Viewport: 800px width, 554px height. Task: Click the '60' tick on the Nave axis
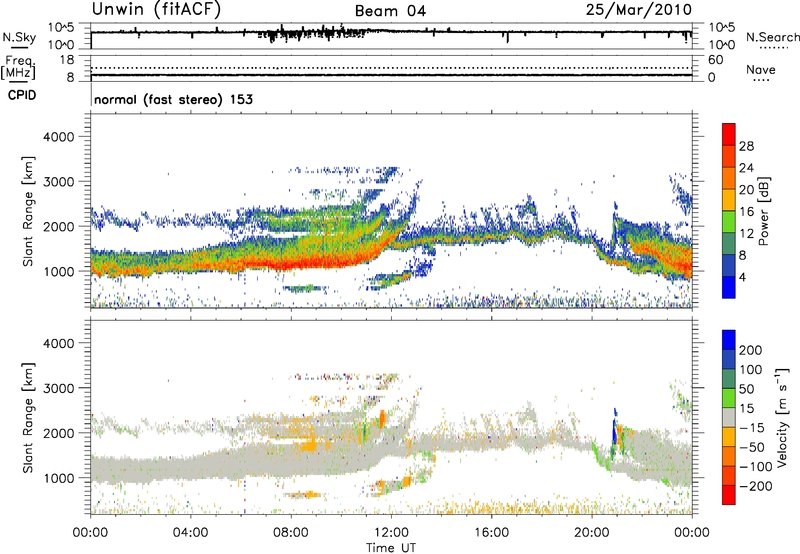tap(715, 60)
